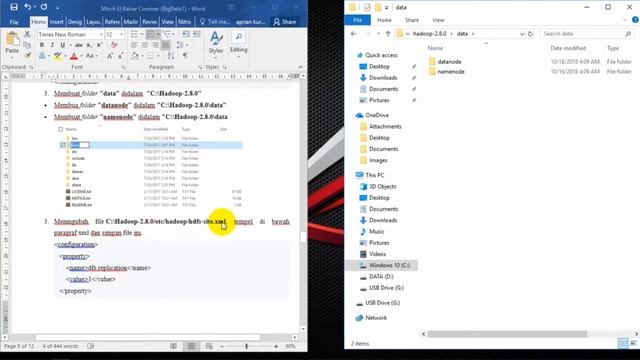Open the font size dropdown
The height and width of the screenshot is (360, 640).
point(122,34)
